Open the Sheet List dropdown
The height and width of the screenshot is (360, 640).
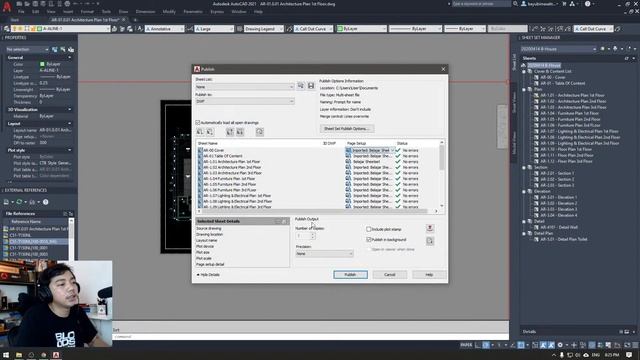[244, 87]
